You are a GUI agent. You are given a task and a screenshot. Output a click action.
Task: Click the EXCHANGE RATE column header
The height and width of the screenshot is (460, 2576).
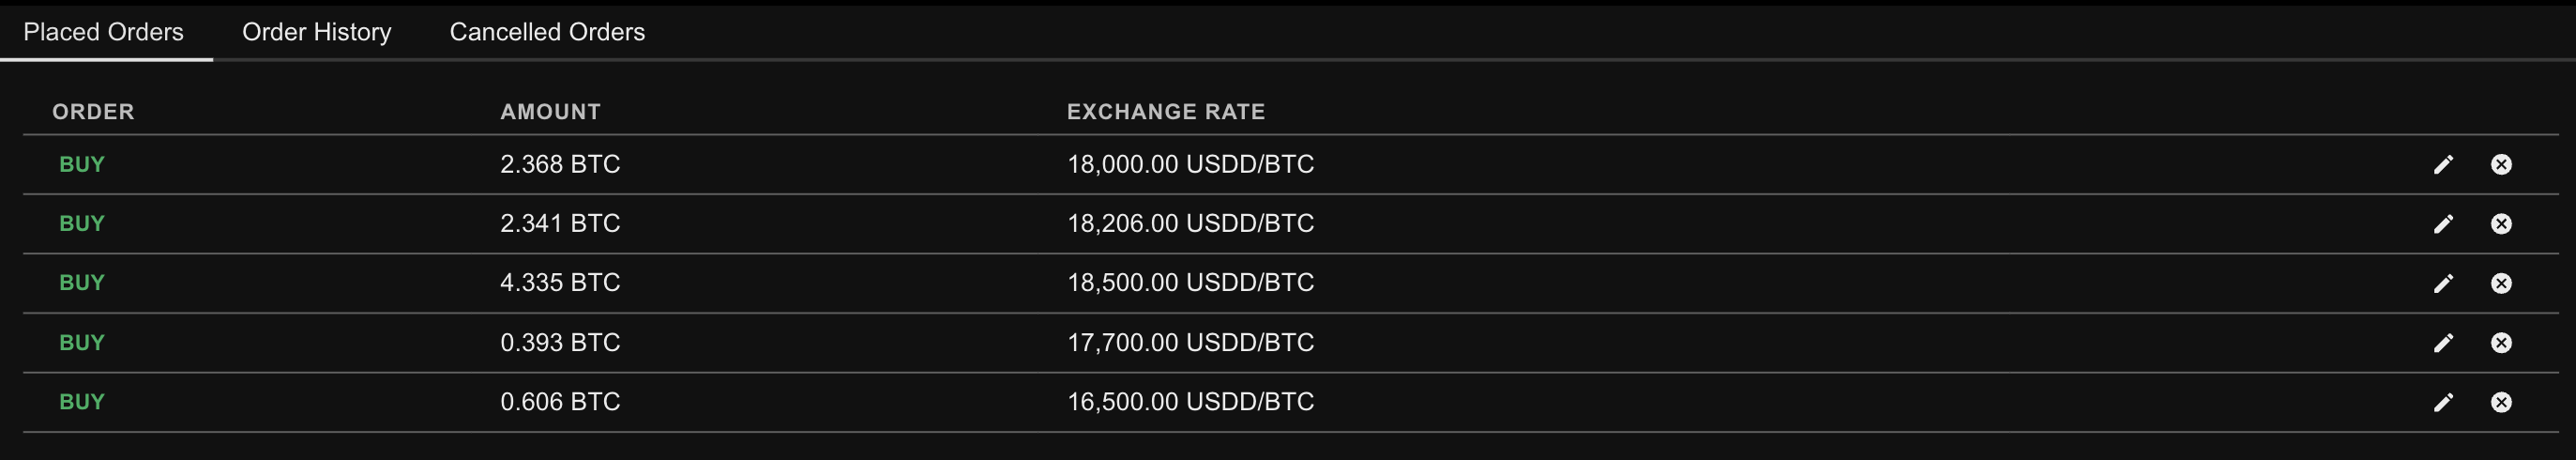point(1165,112)
